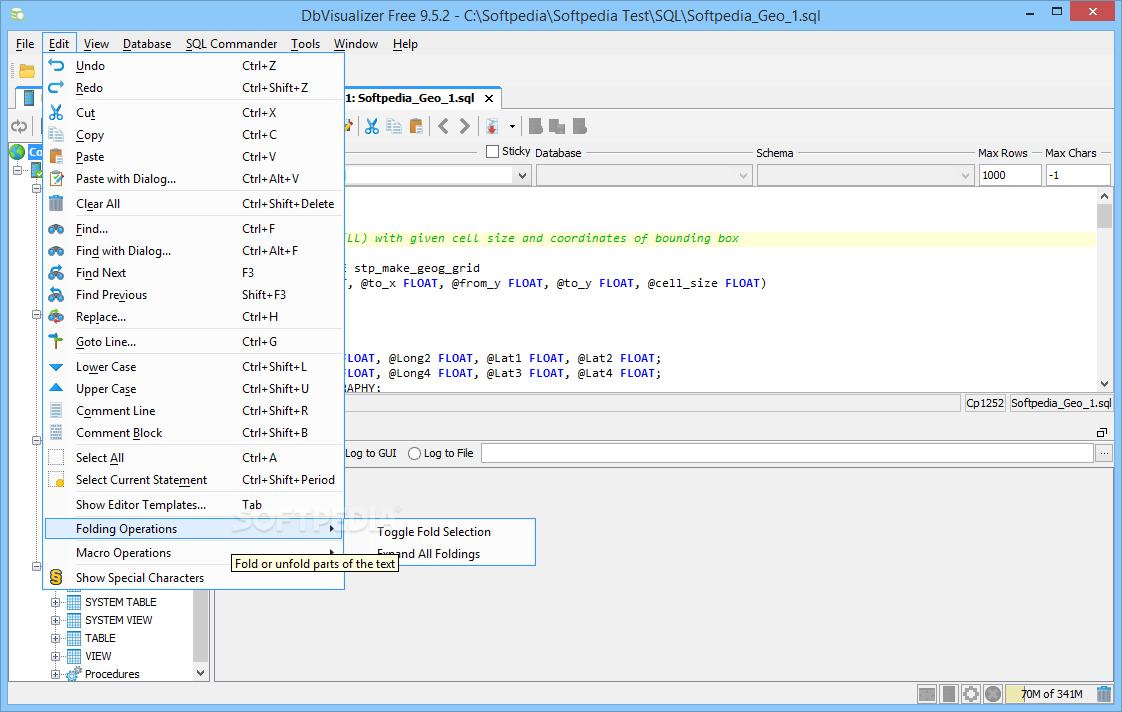Expand the SYSTEM VIEW tree node
The image size is (1122, 712).
coord(55,620)
